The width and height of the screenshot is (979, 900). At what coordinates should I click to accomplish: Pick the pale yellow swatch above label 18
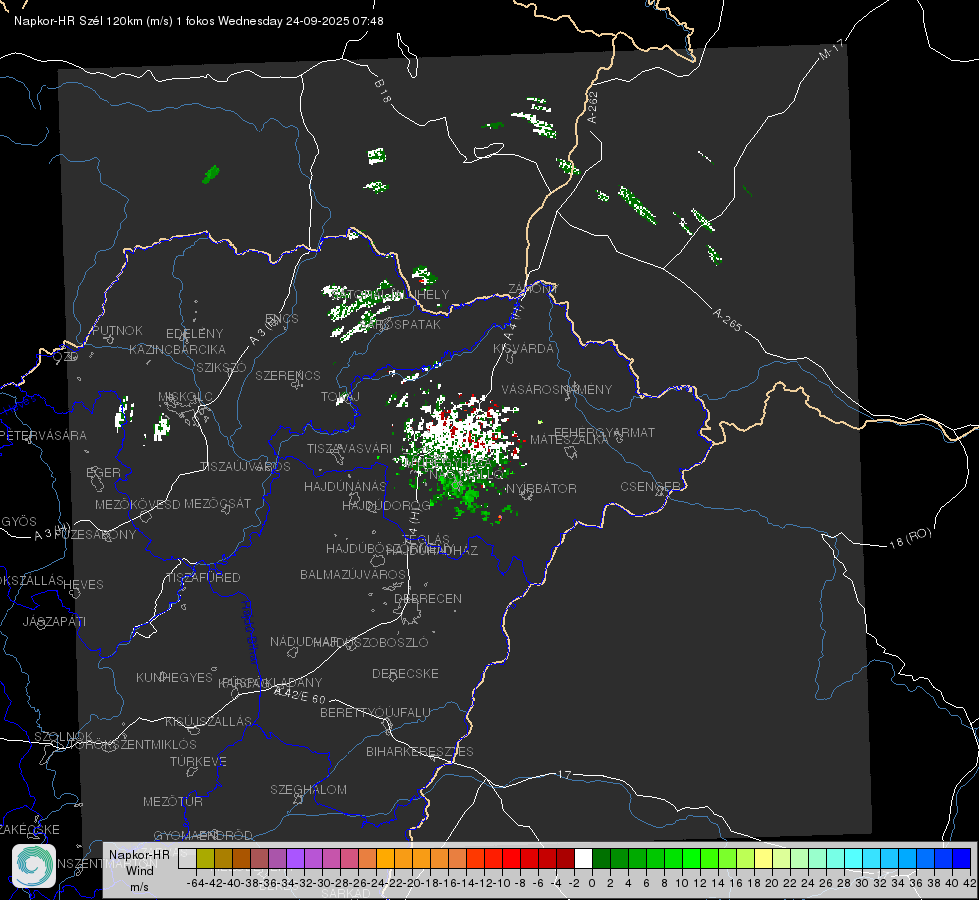coord(763,858)
